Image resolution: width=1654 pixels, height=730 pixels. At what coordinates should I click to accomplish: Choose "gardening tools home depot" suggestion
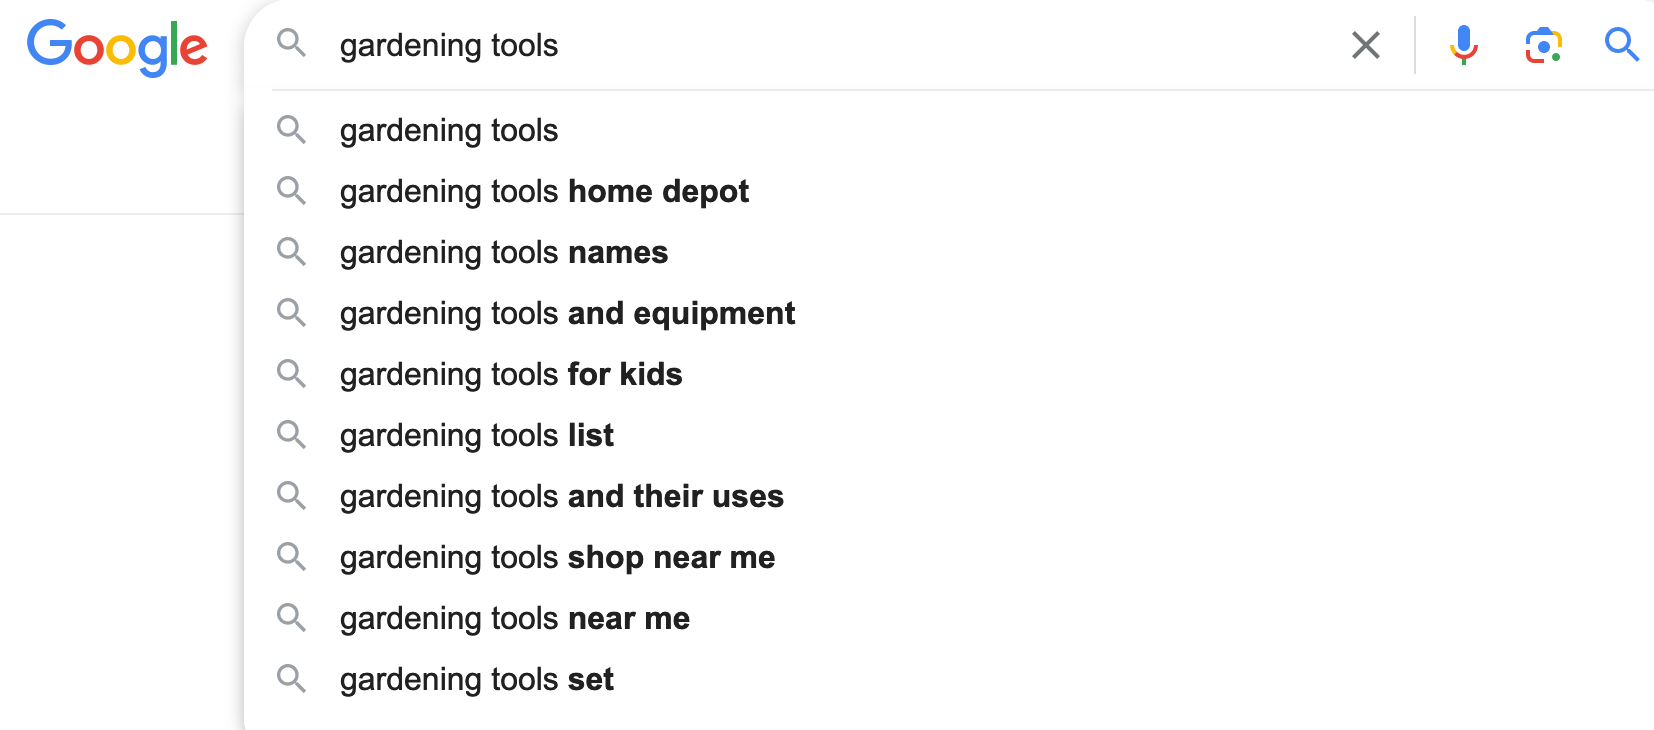(x=544, y=192)
